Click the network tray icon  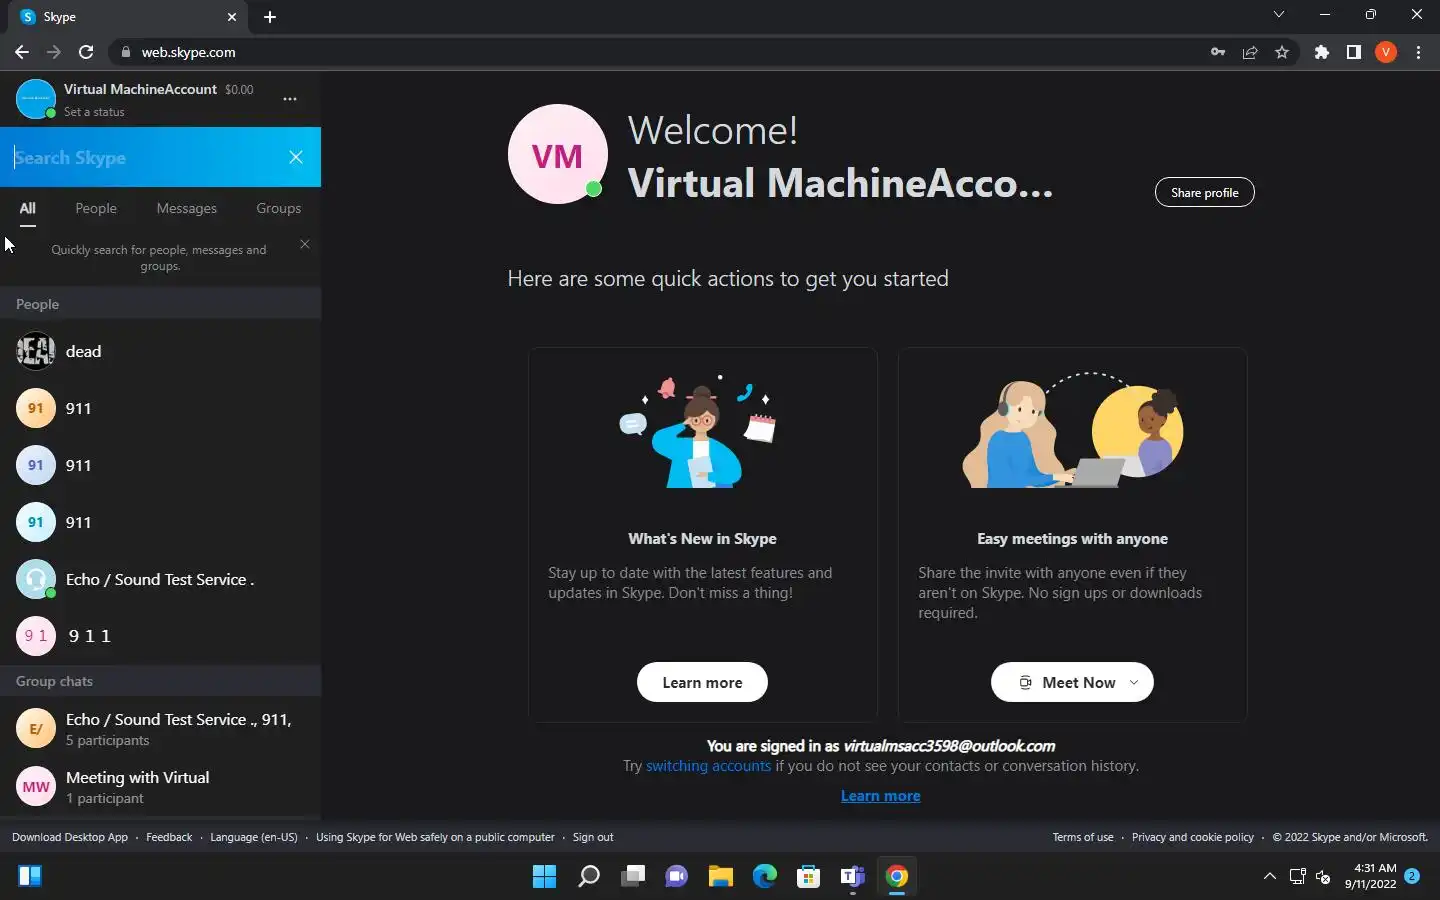1298,876
